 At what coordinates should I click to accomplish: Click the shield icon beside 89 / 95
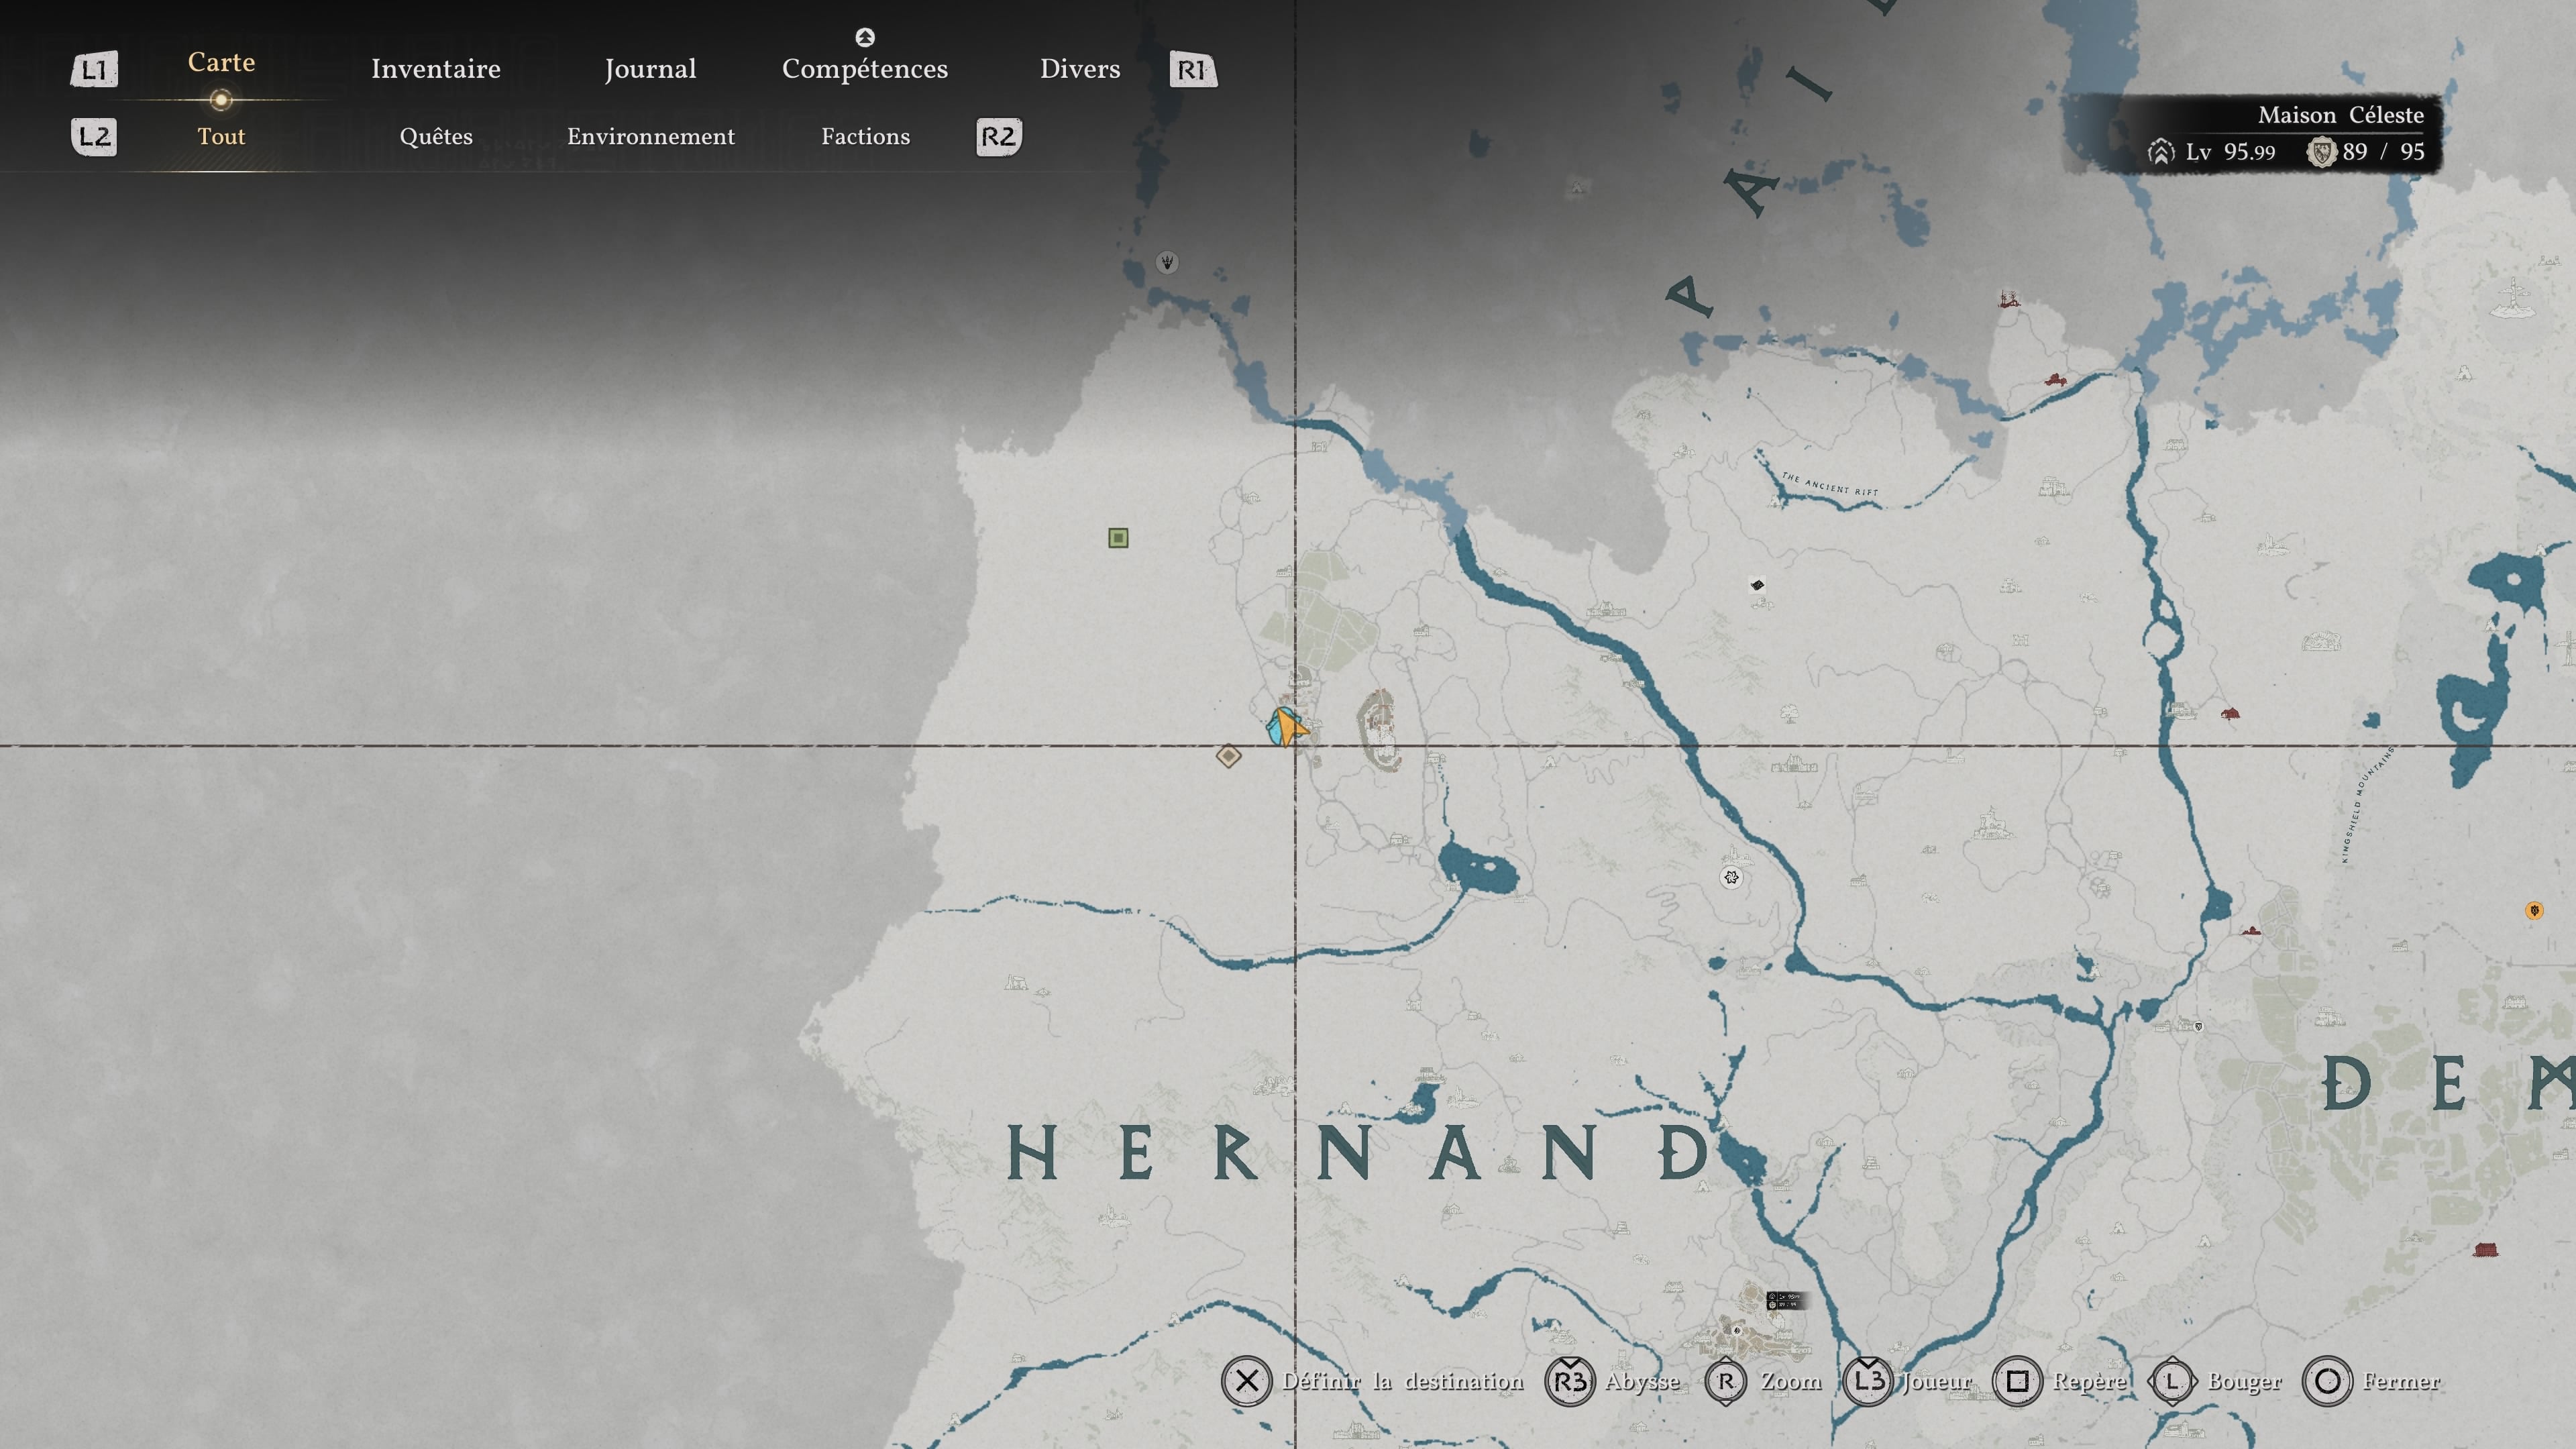pyautogui.click(x=2321, y=152)
